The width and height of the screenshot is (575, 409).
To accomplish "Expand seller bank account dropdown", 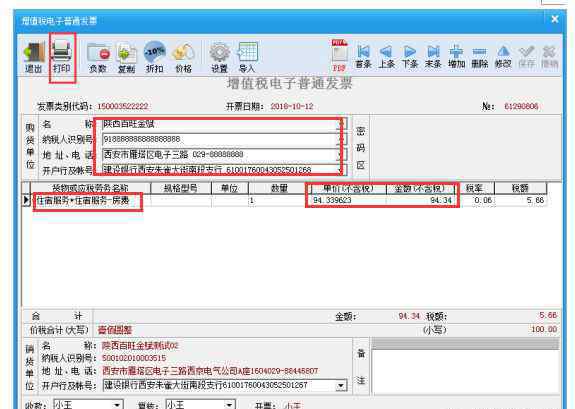I will (x=341, y=386).
